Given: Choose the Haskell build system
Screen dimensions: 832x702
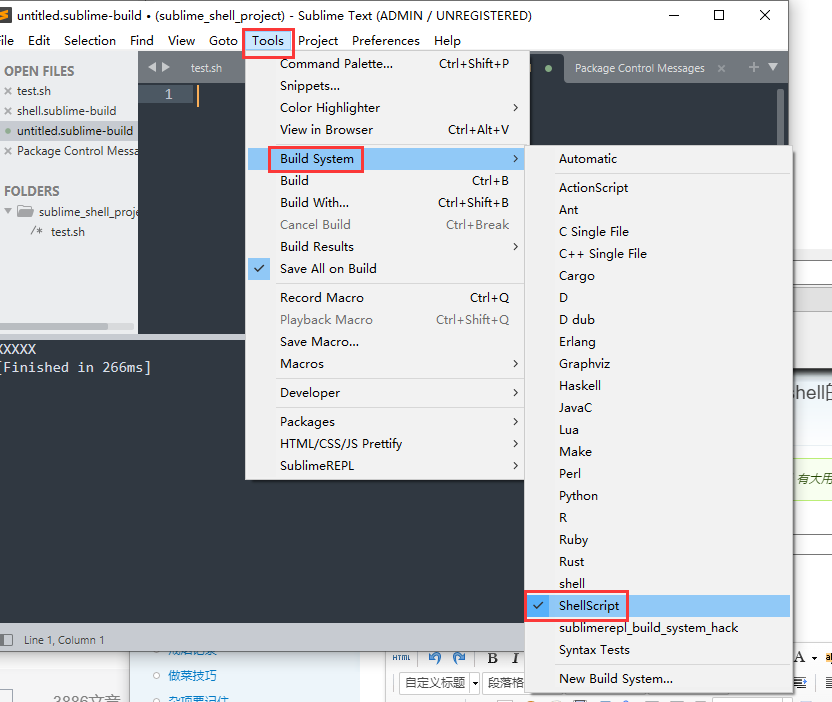Looking at the screenshot, I should 659,386.
